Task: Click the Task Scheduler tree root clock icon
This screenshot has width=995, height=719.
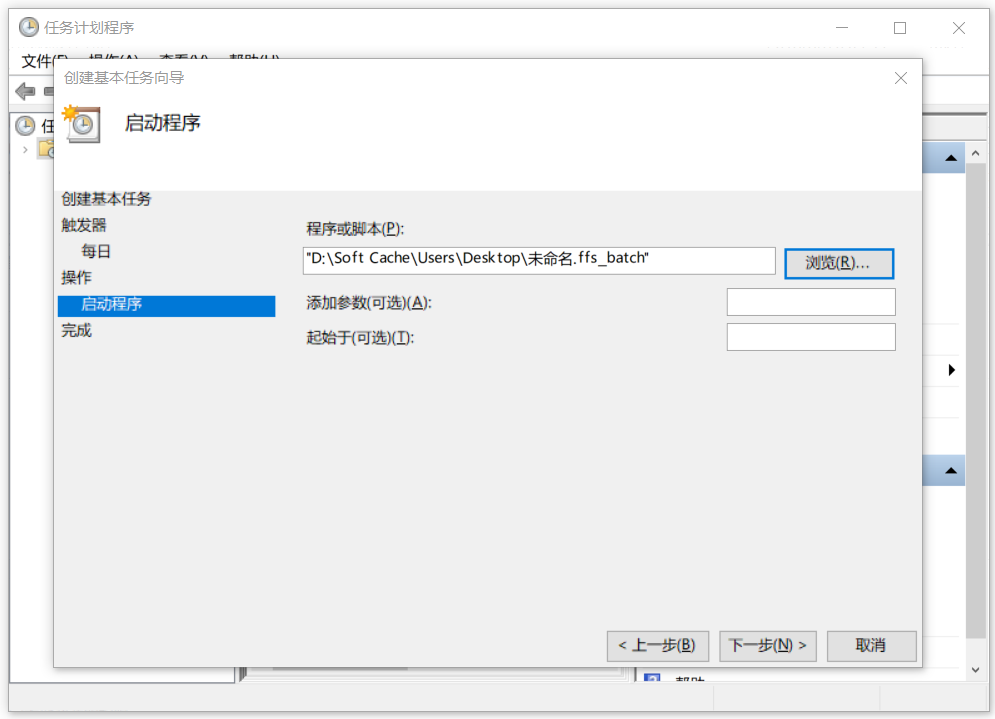Action: tap(25, 126)
